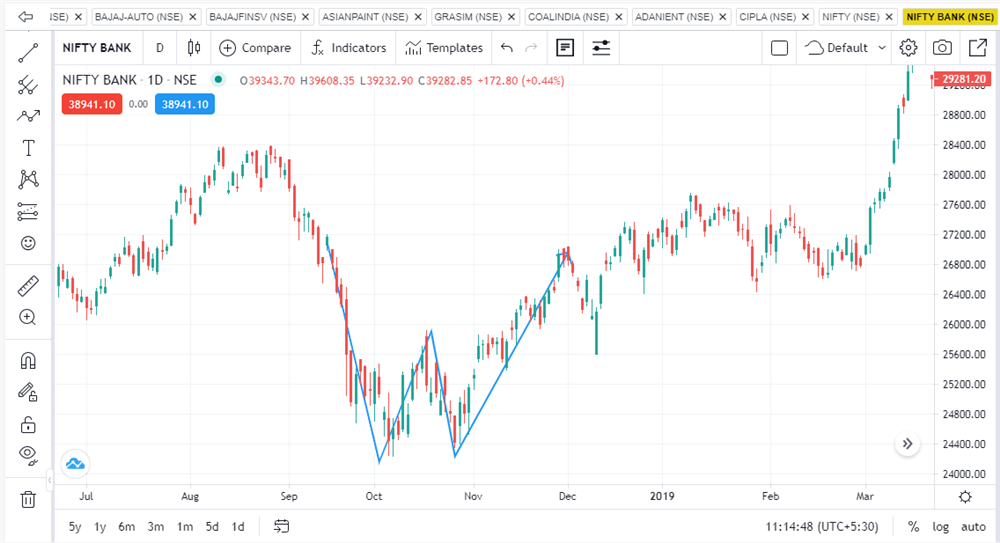Change the D interval selector
The height and width of the screenshot is (543, 1000).
click(160, 48)
